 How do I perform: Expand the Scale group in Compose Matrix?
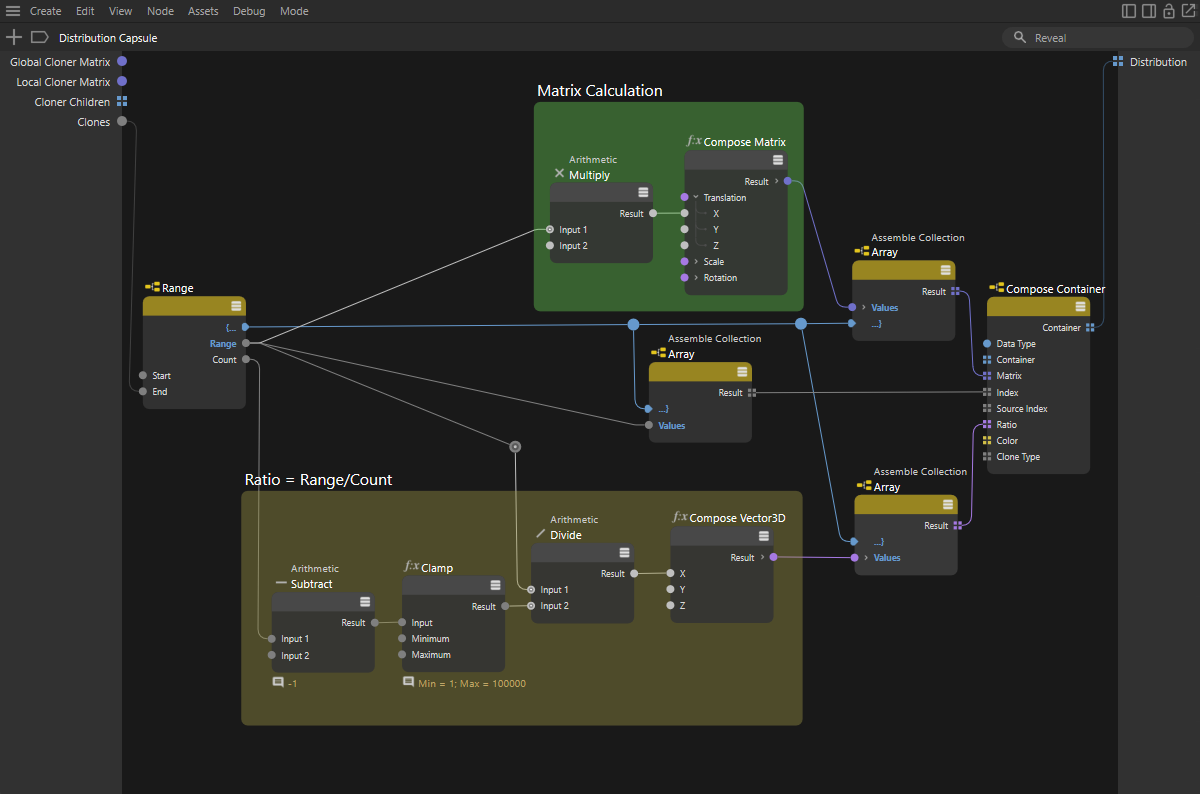(696, 262)
